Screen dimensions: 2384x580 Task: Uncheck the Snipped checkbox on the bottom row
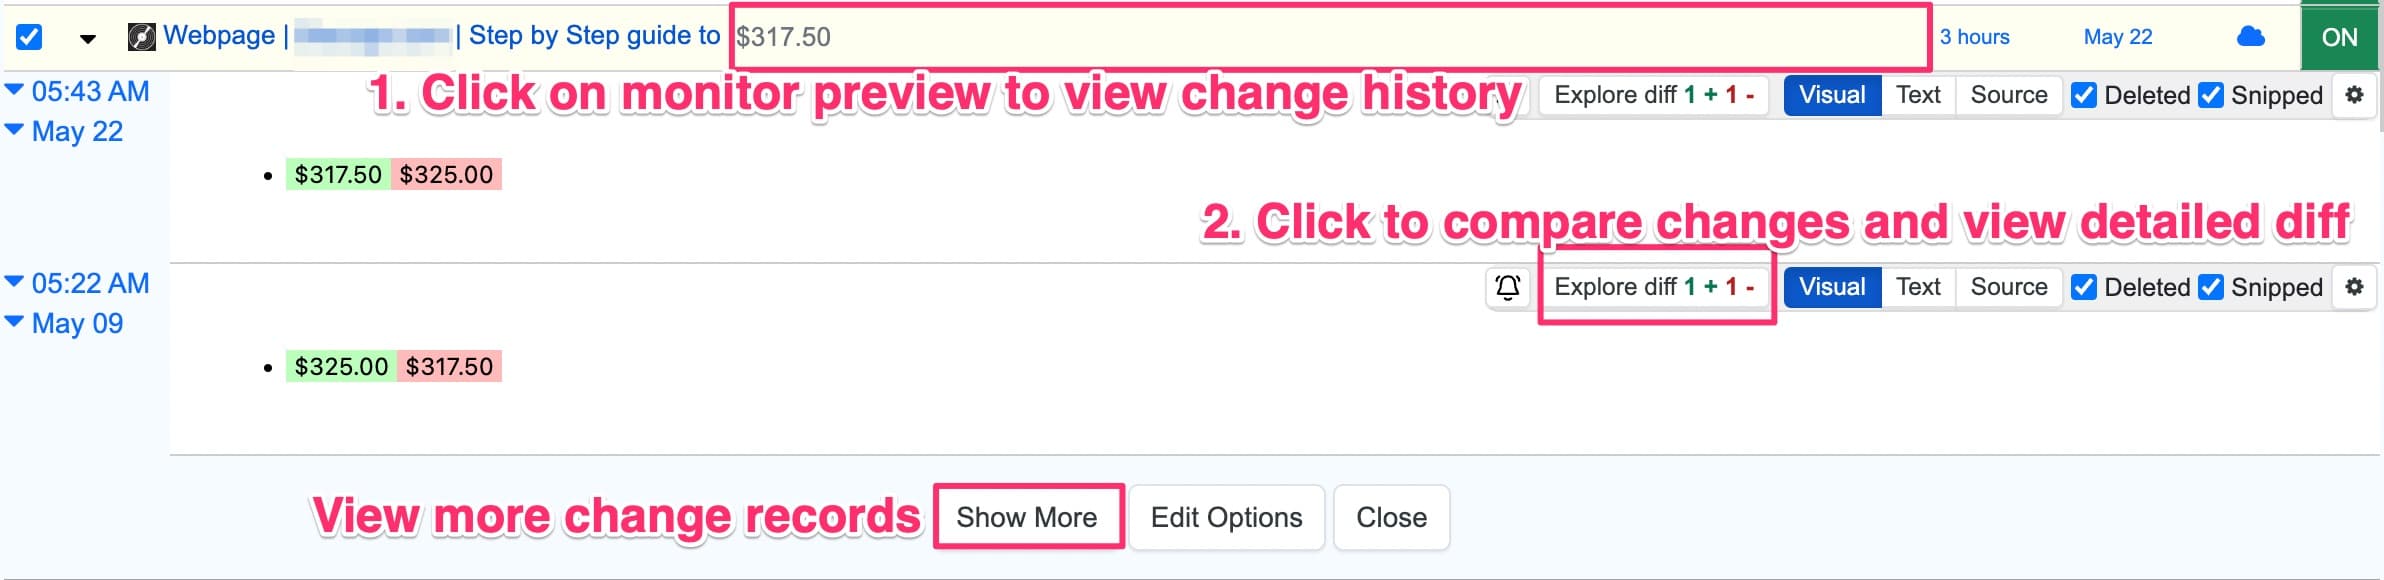coord(2209,287)
